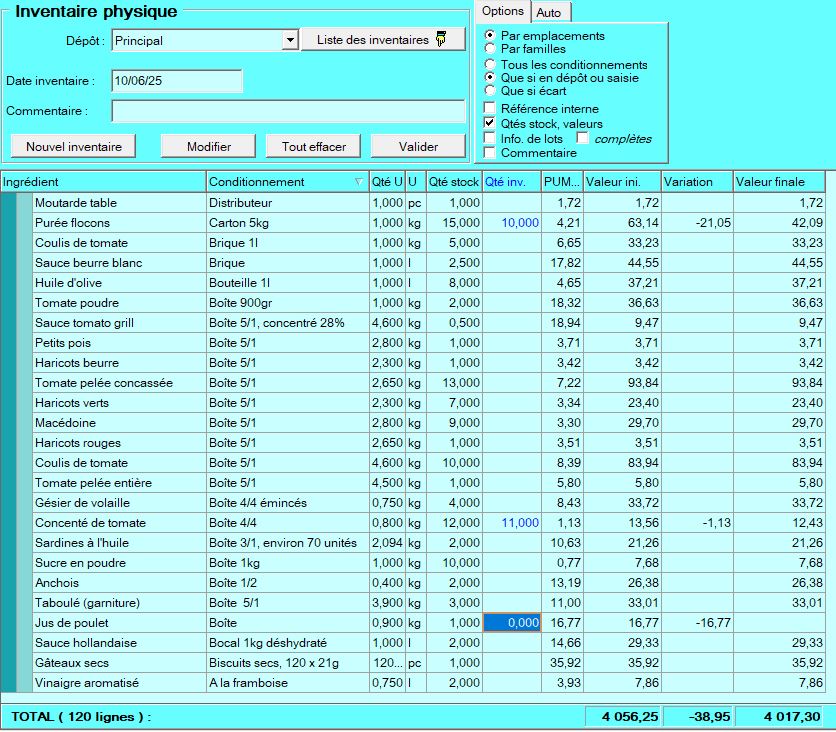Click the Nouvel inventaire button
This screenshot has height=732, width=836.
coord(74,146)
